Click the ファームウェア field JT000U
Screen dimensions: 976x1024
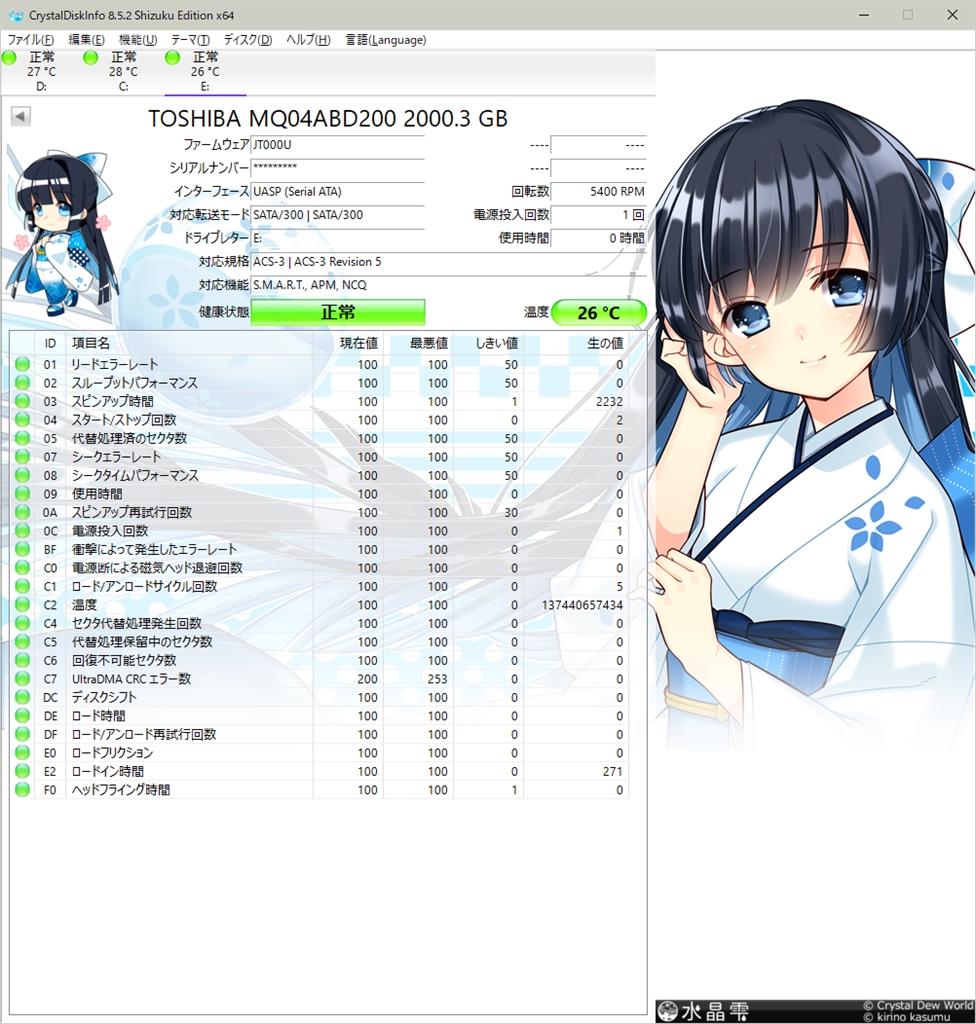pyautogui.click(x=338, y=145)
